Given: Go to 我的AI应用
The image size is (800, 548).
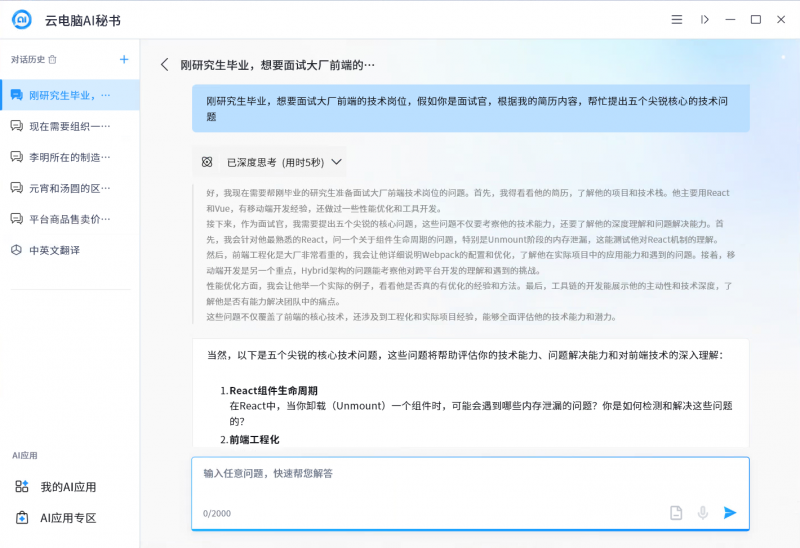Looking at the screenshot, I should 68,487.
